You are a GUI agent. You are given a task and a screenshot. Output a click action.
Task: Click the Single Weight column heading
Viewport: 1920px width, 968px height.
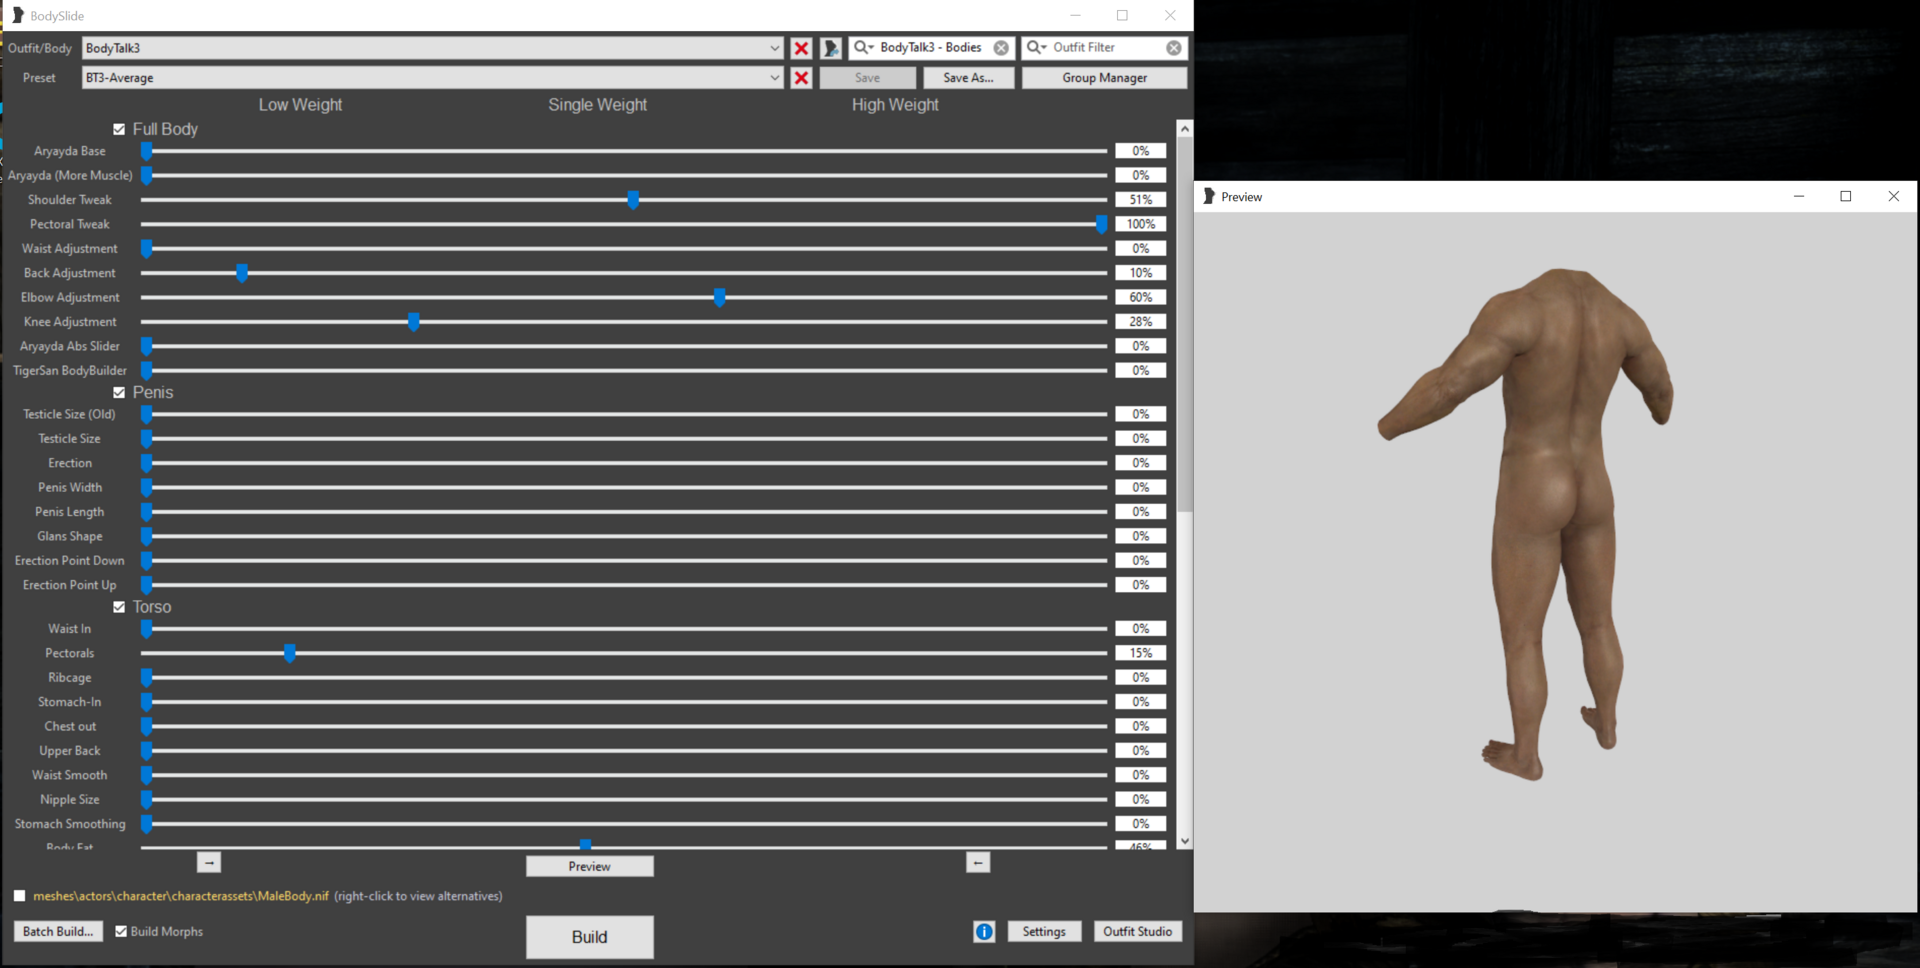pyautogui.click(x=597, y=105)
